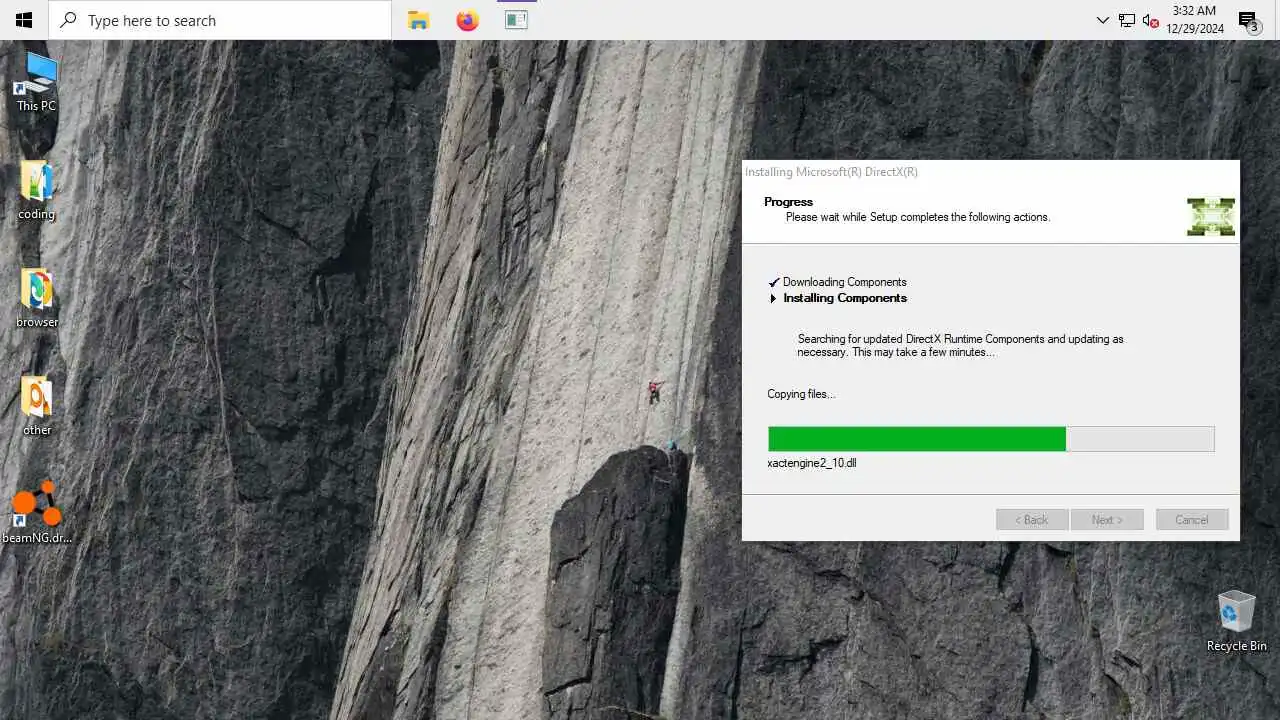Screen dimensions: 1280x720
Task: Open the This PC desktop icon
Action: coord(37,82)
